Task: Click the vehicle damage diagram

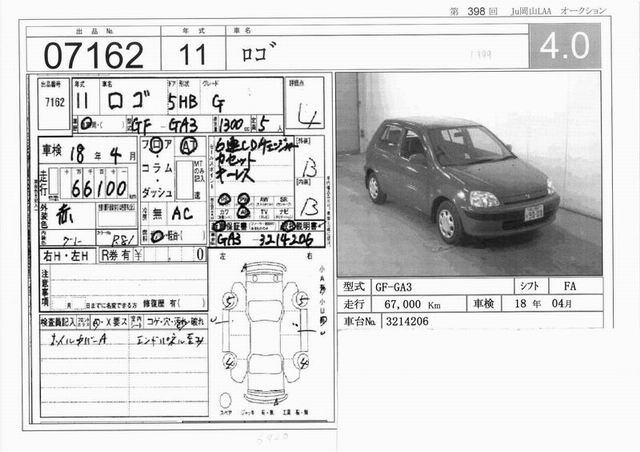Action: tap(265, 333)
